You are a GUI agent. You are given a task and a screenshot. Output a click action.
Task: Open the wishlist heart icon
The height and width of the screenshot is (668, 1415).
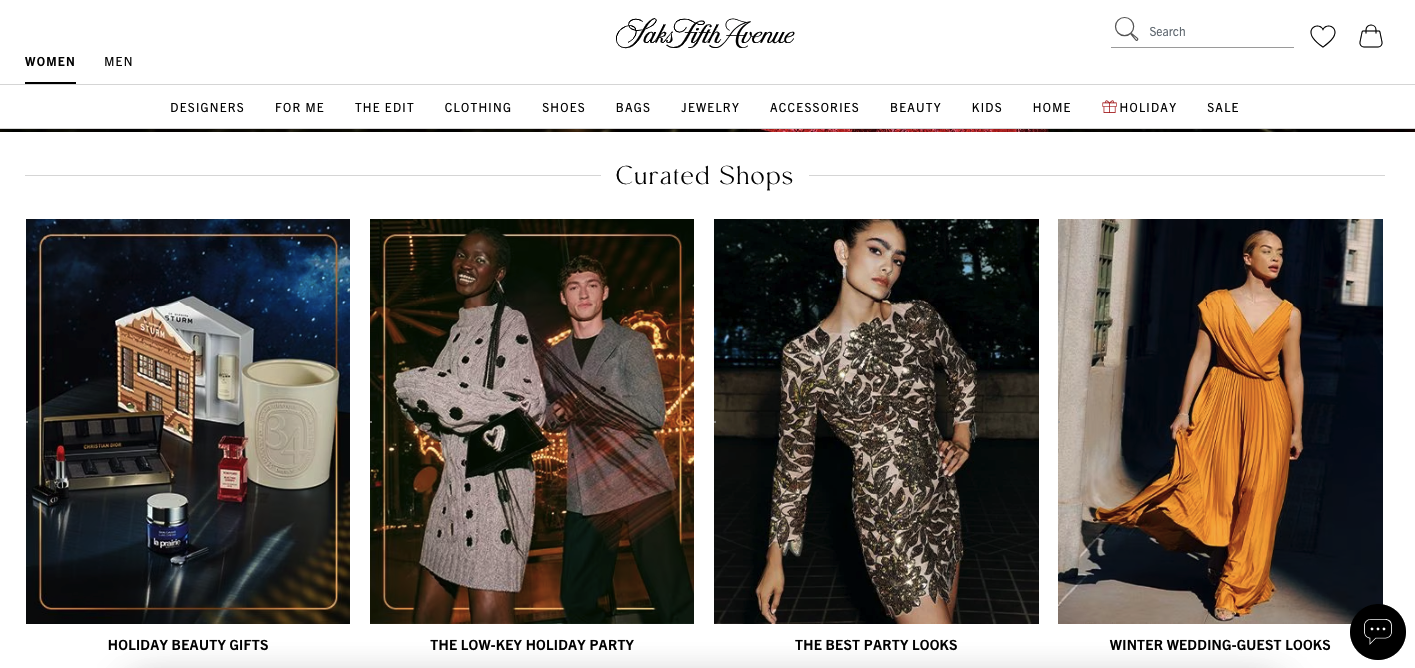[x=1323, y=37]
